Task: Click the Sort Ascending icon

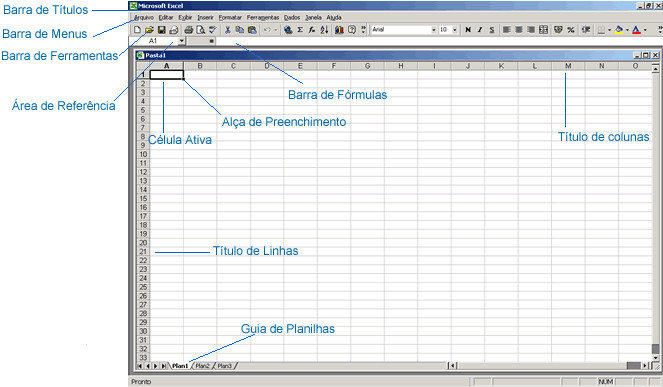Action: (x=324, y=30)
